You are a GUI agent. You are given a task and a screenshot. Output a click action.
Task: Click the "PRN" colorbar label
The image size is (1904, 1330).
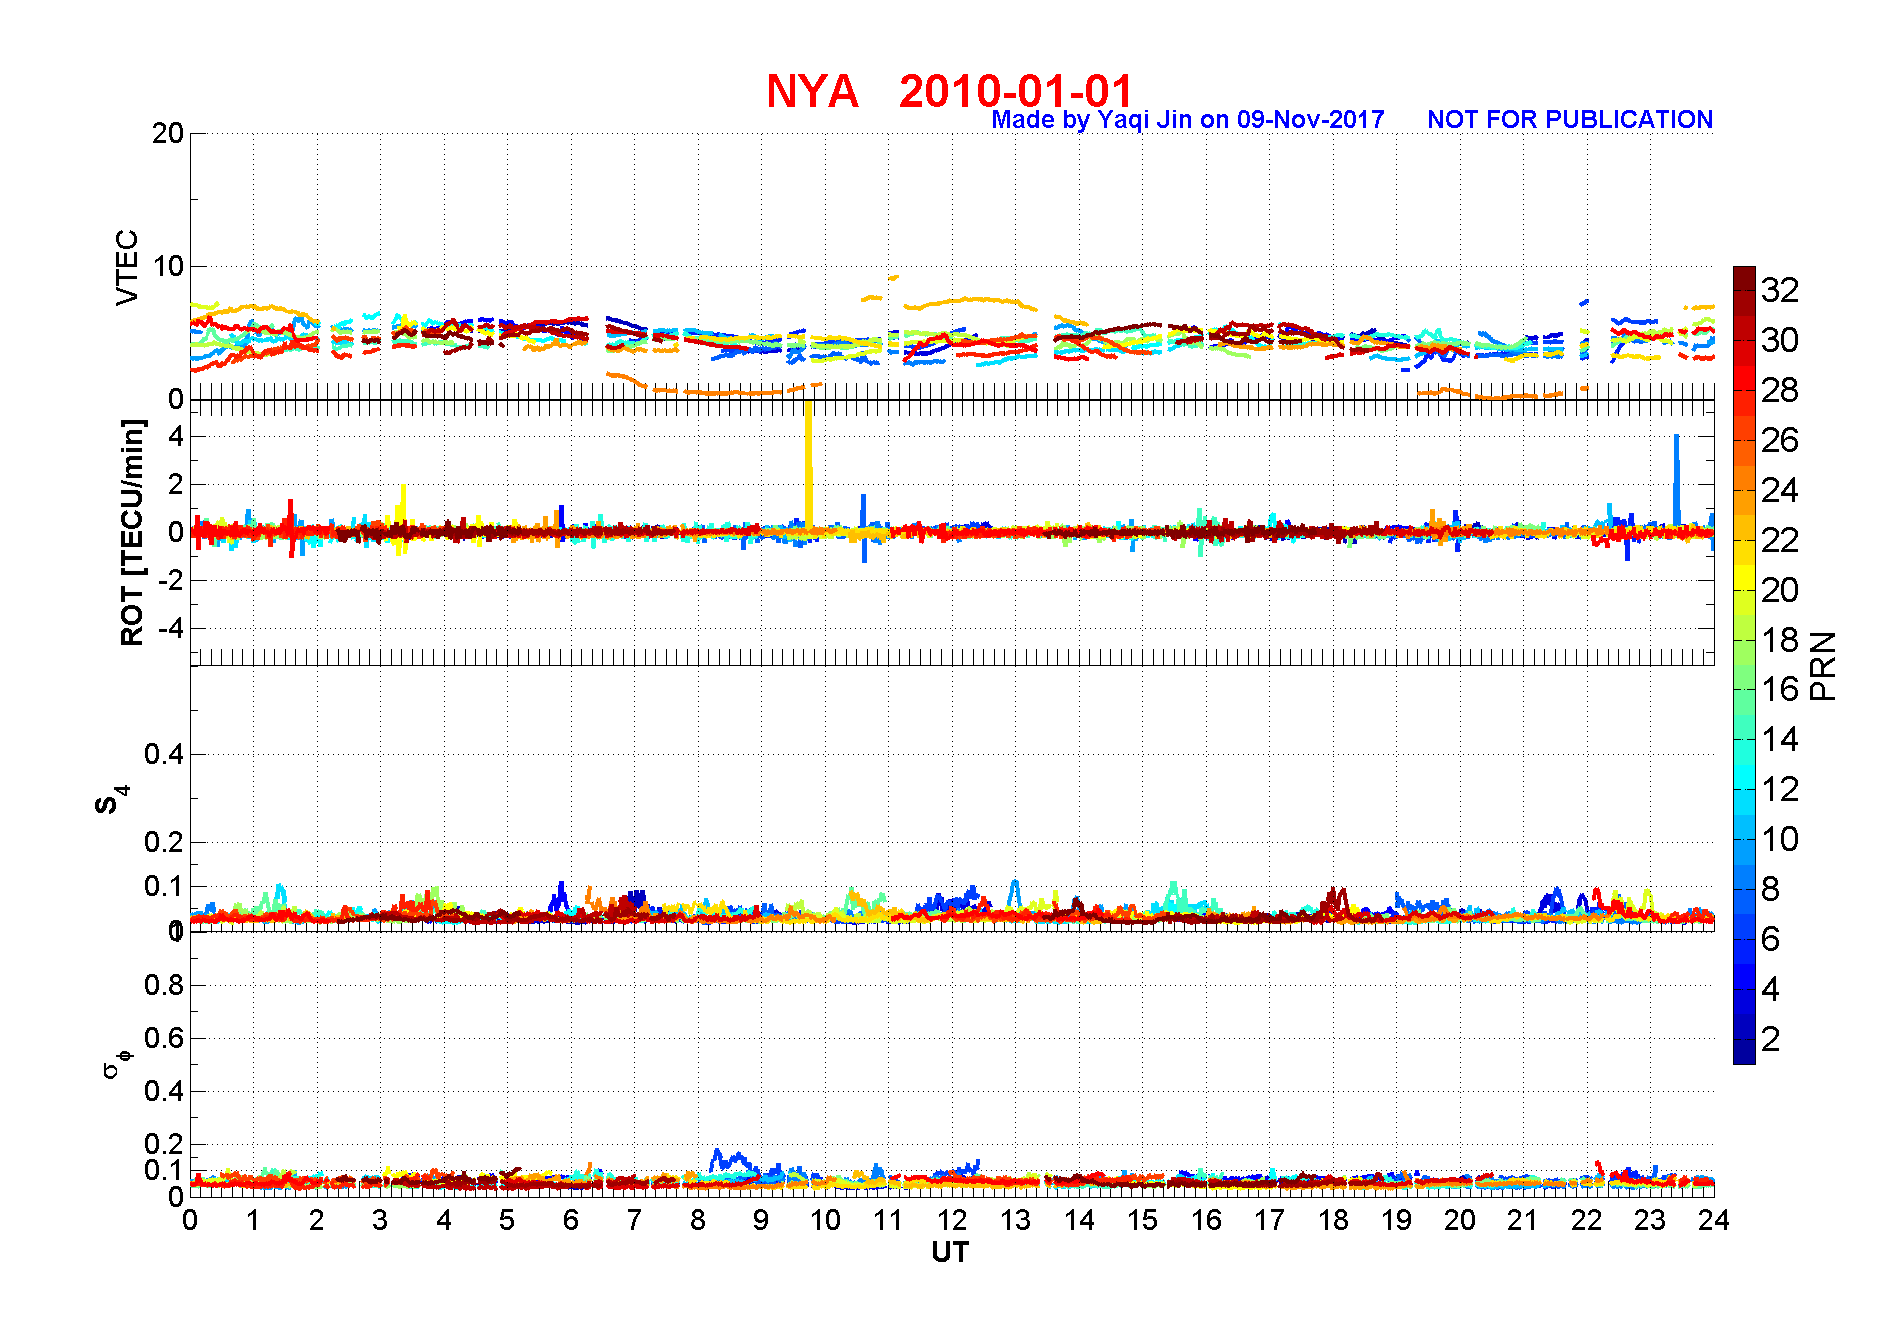tap(1824, 665)
